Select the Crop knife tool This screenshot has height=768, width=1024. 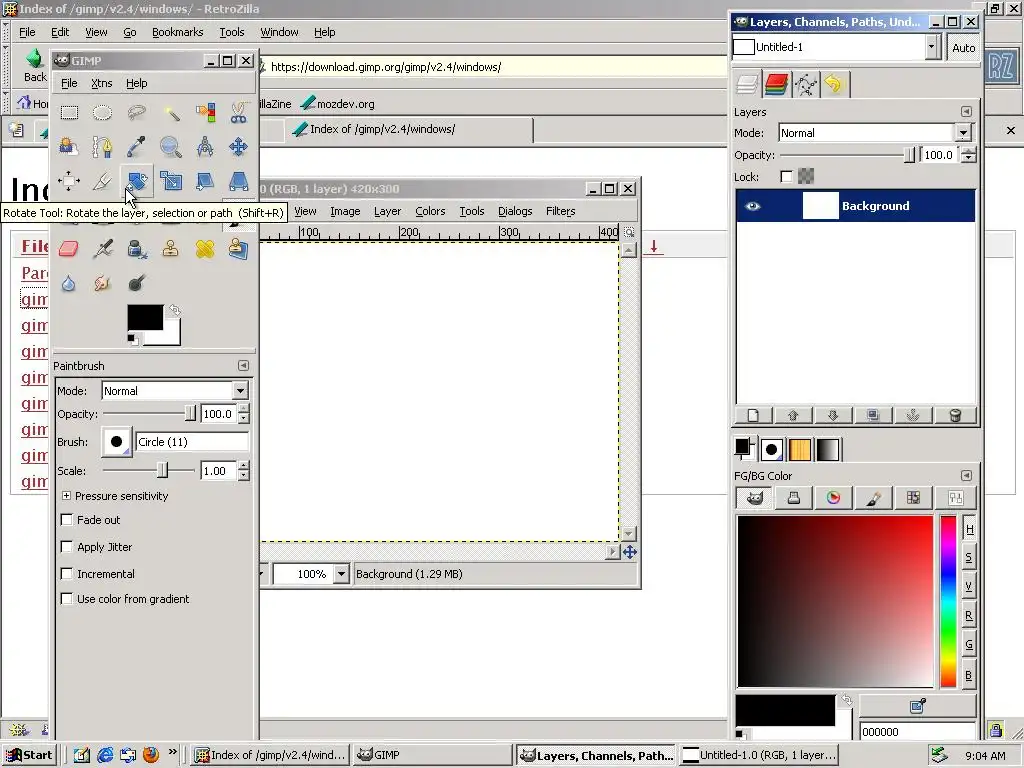pos(103,181)
